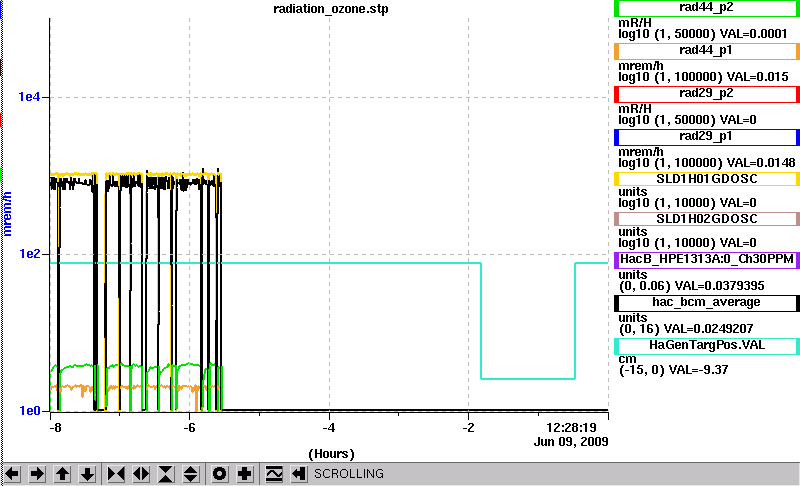Click the radiation_ozone.stp graph title
Image resolution: width=800 pixels, height=486 pixels.
331,9
